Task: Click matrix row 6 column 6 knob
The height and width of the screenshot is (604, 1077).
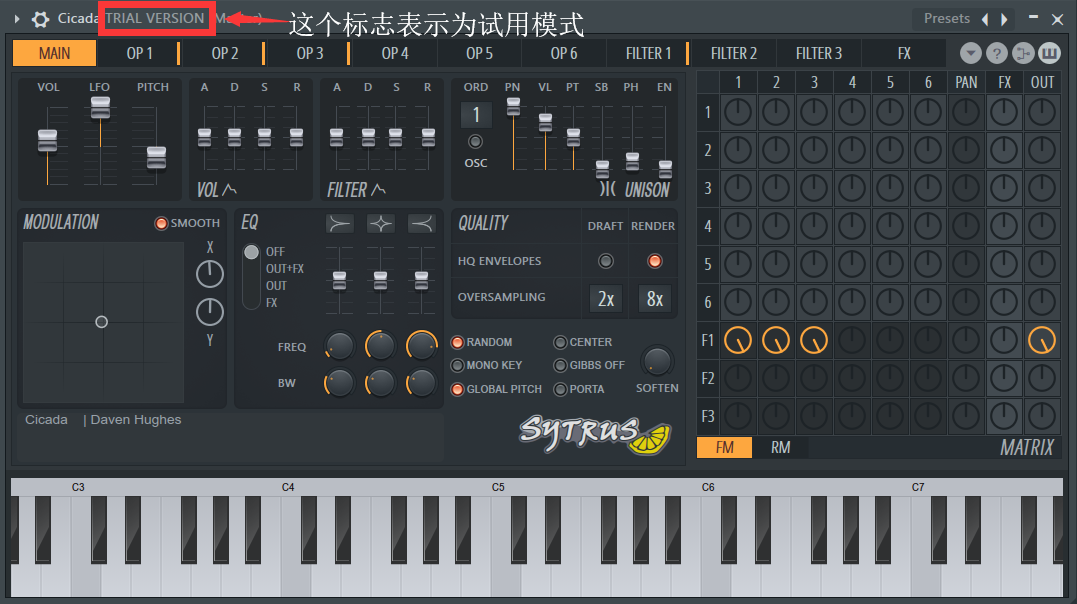Action: coord(928,302)
